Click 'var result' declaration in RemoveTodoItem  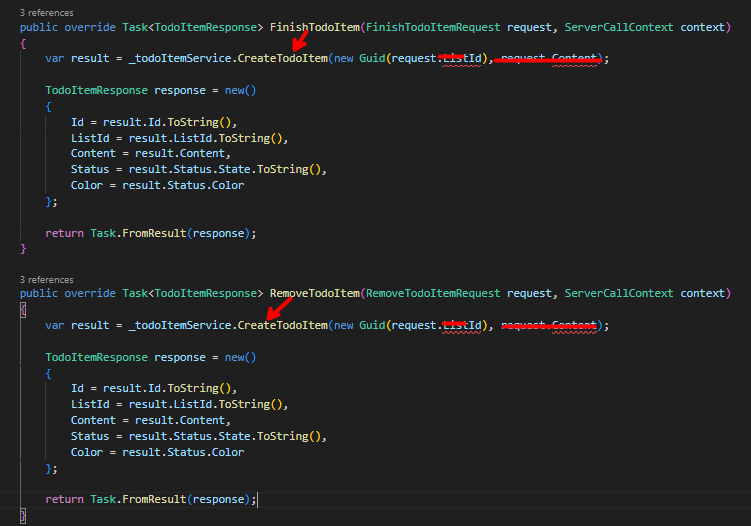click(77, 325)
